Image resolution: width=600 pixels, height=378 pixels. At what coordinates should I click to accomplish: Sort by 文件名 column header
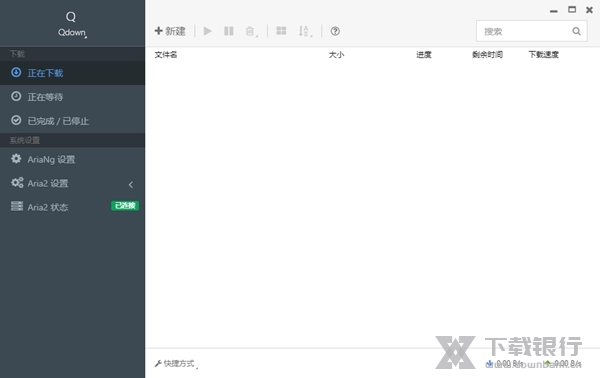click(x=166, y=55)
